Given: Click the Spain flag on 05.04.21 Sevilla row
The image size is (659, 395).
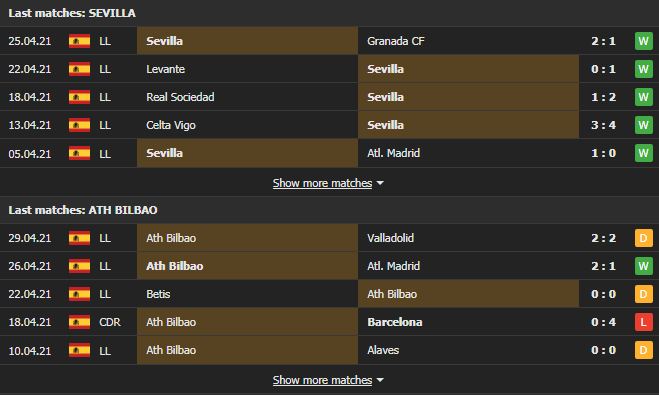Looking at the screenshot, I should click(x=79, y=153).
